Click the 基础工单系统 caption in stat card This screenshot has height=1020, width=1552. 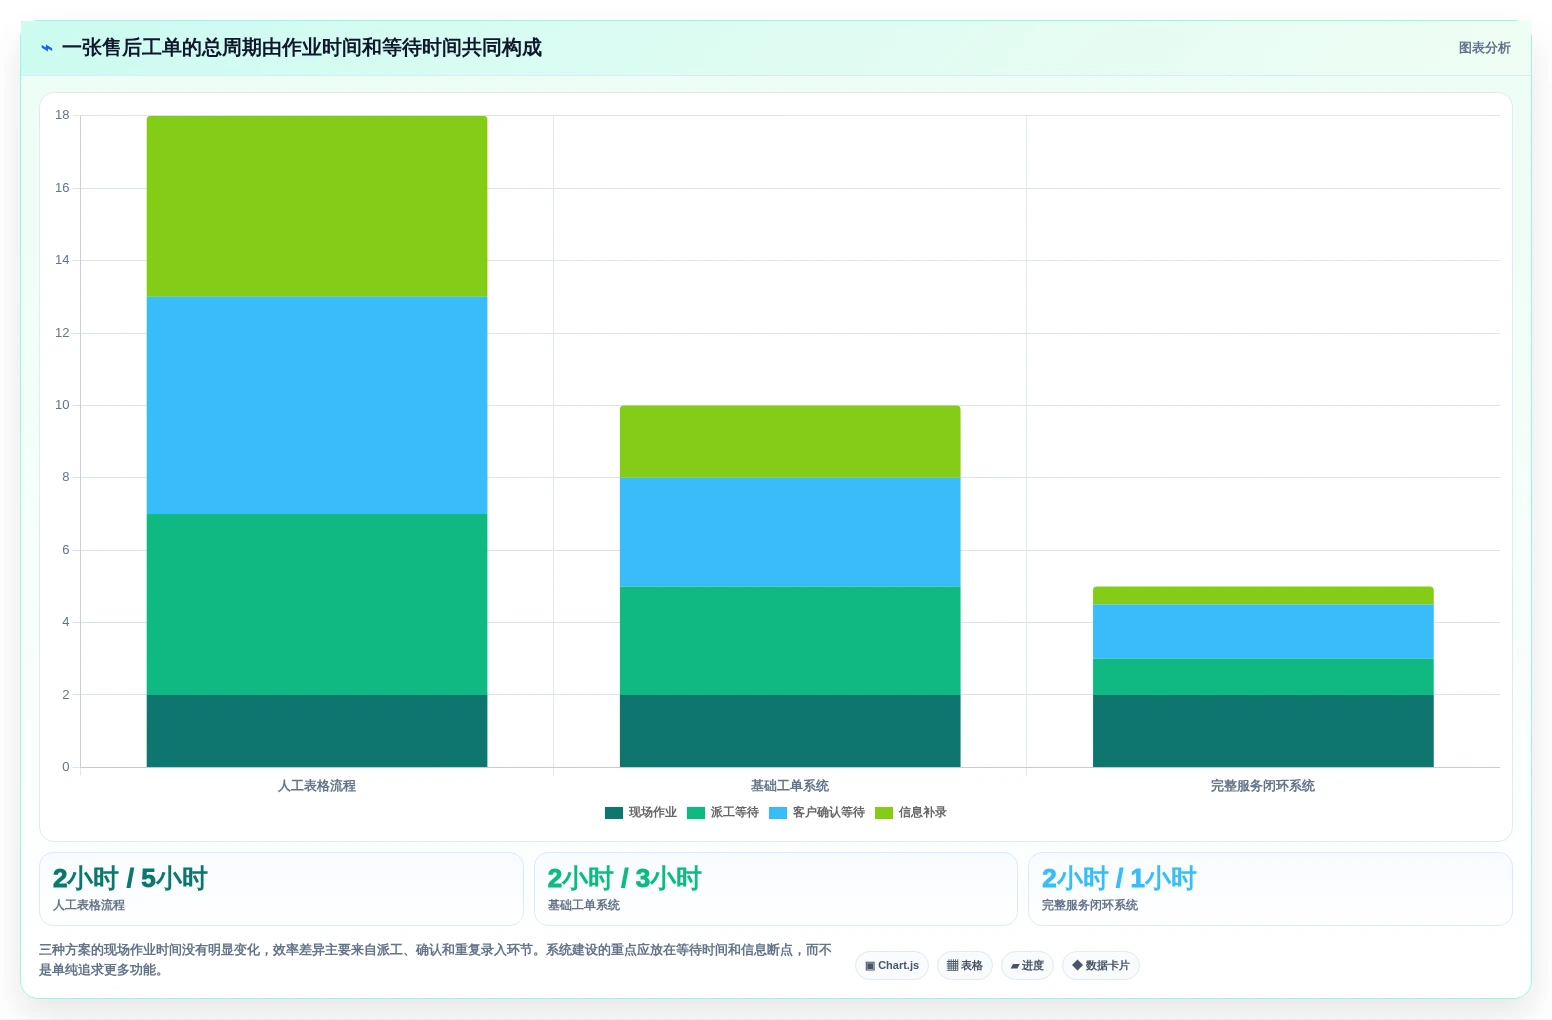click(x=584, y=905)
